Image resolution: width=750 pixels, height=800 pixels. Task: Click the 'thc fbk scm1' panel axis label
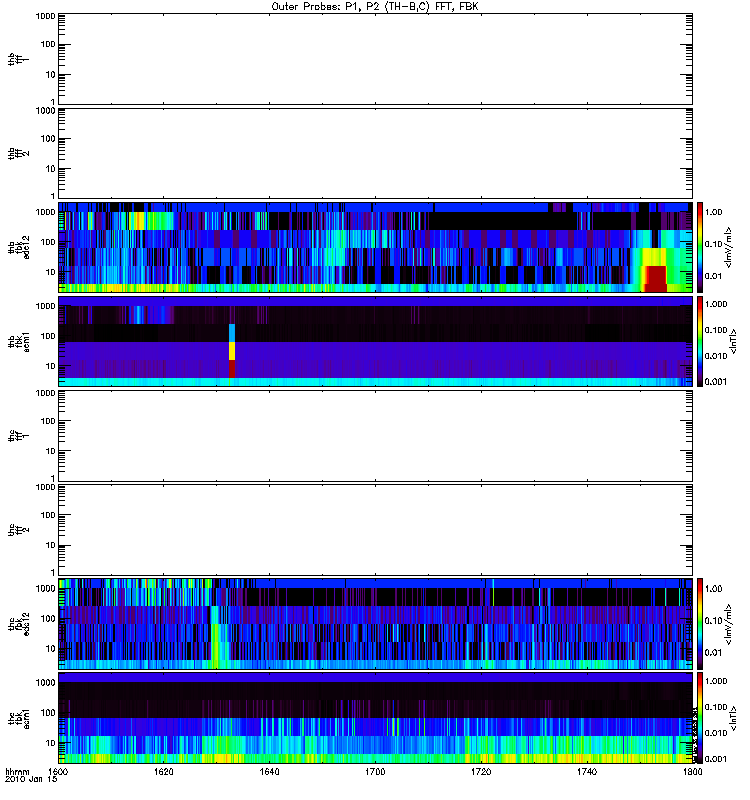pyautogui.click(x=18, y=718)
